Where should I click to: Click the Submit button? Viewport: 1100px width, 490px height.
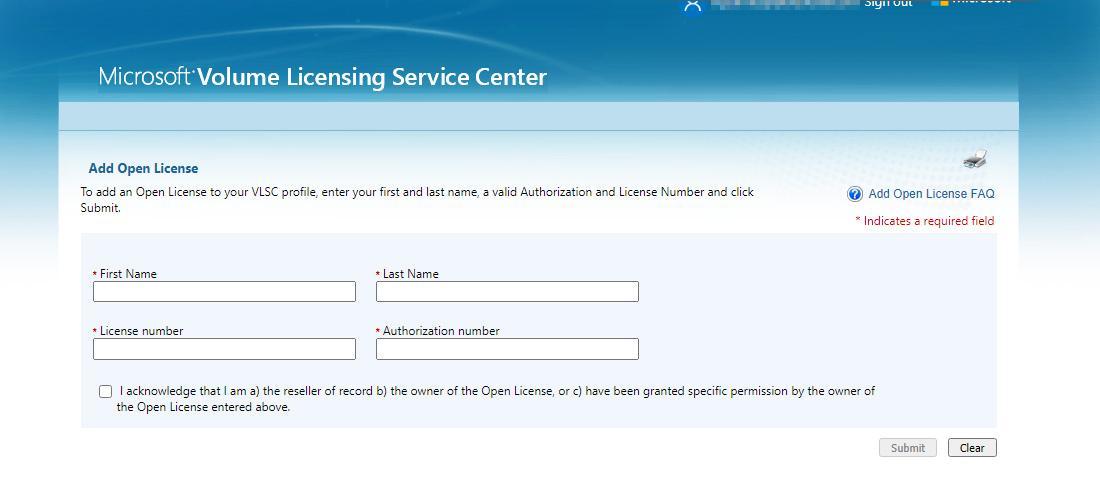(x=908, y=448)
